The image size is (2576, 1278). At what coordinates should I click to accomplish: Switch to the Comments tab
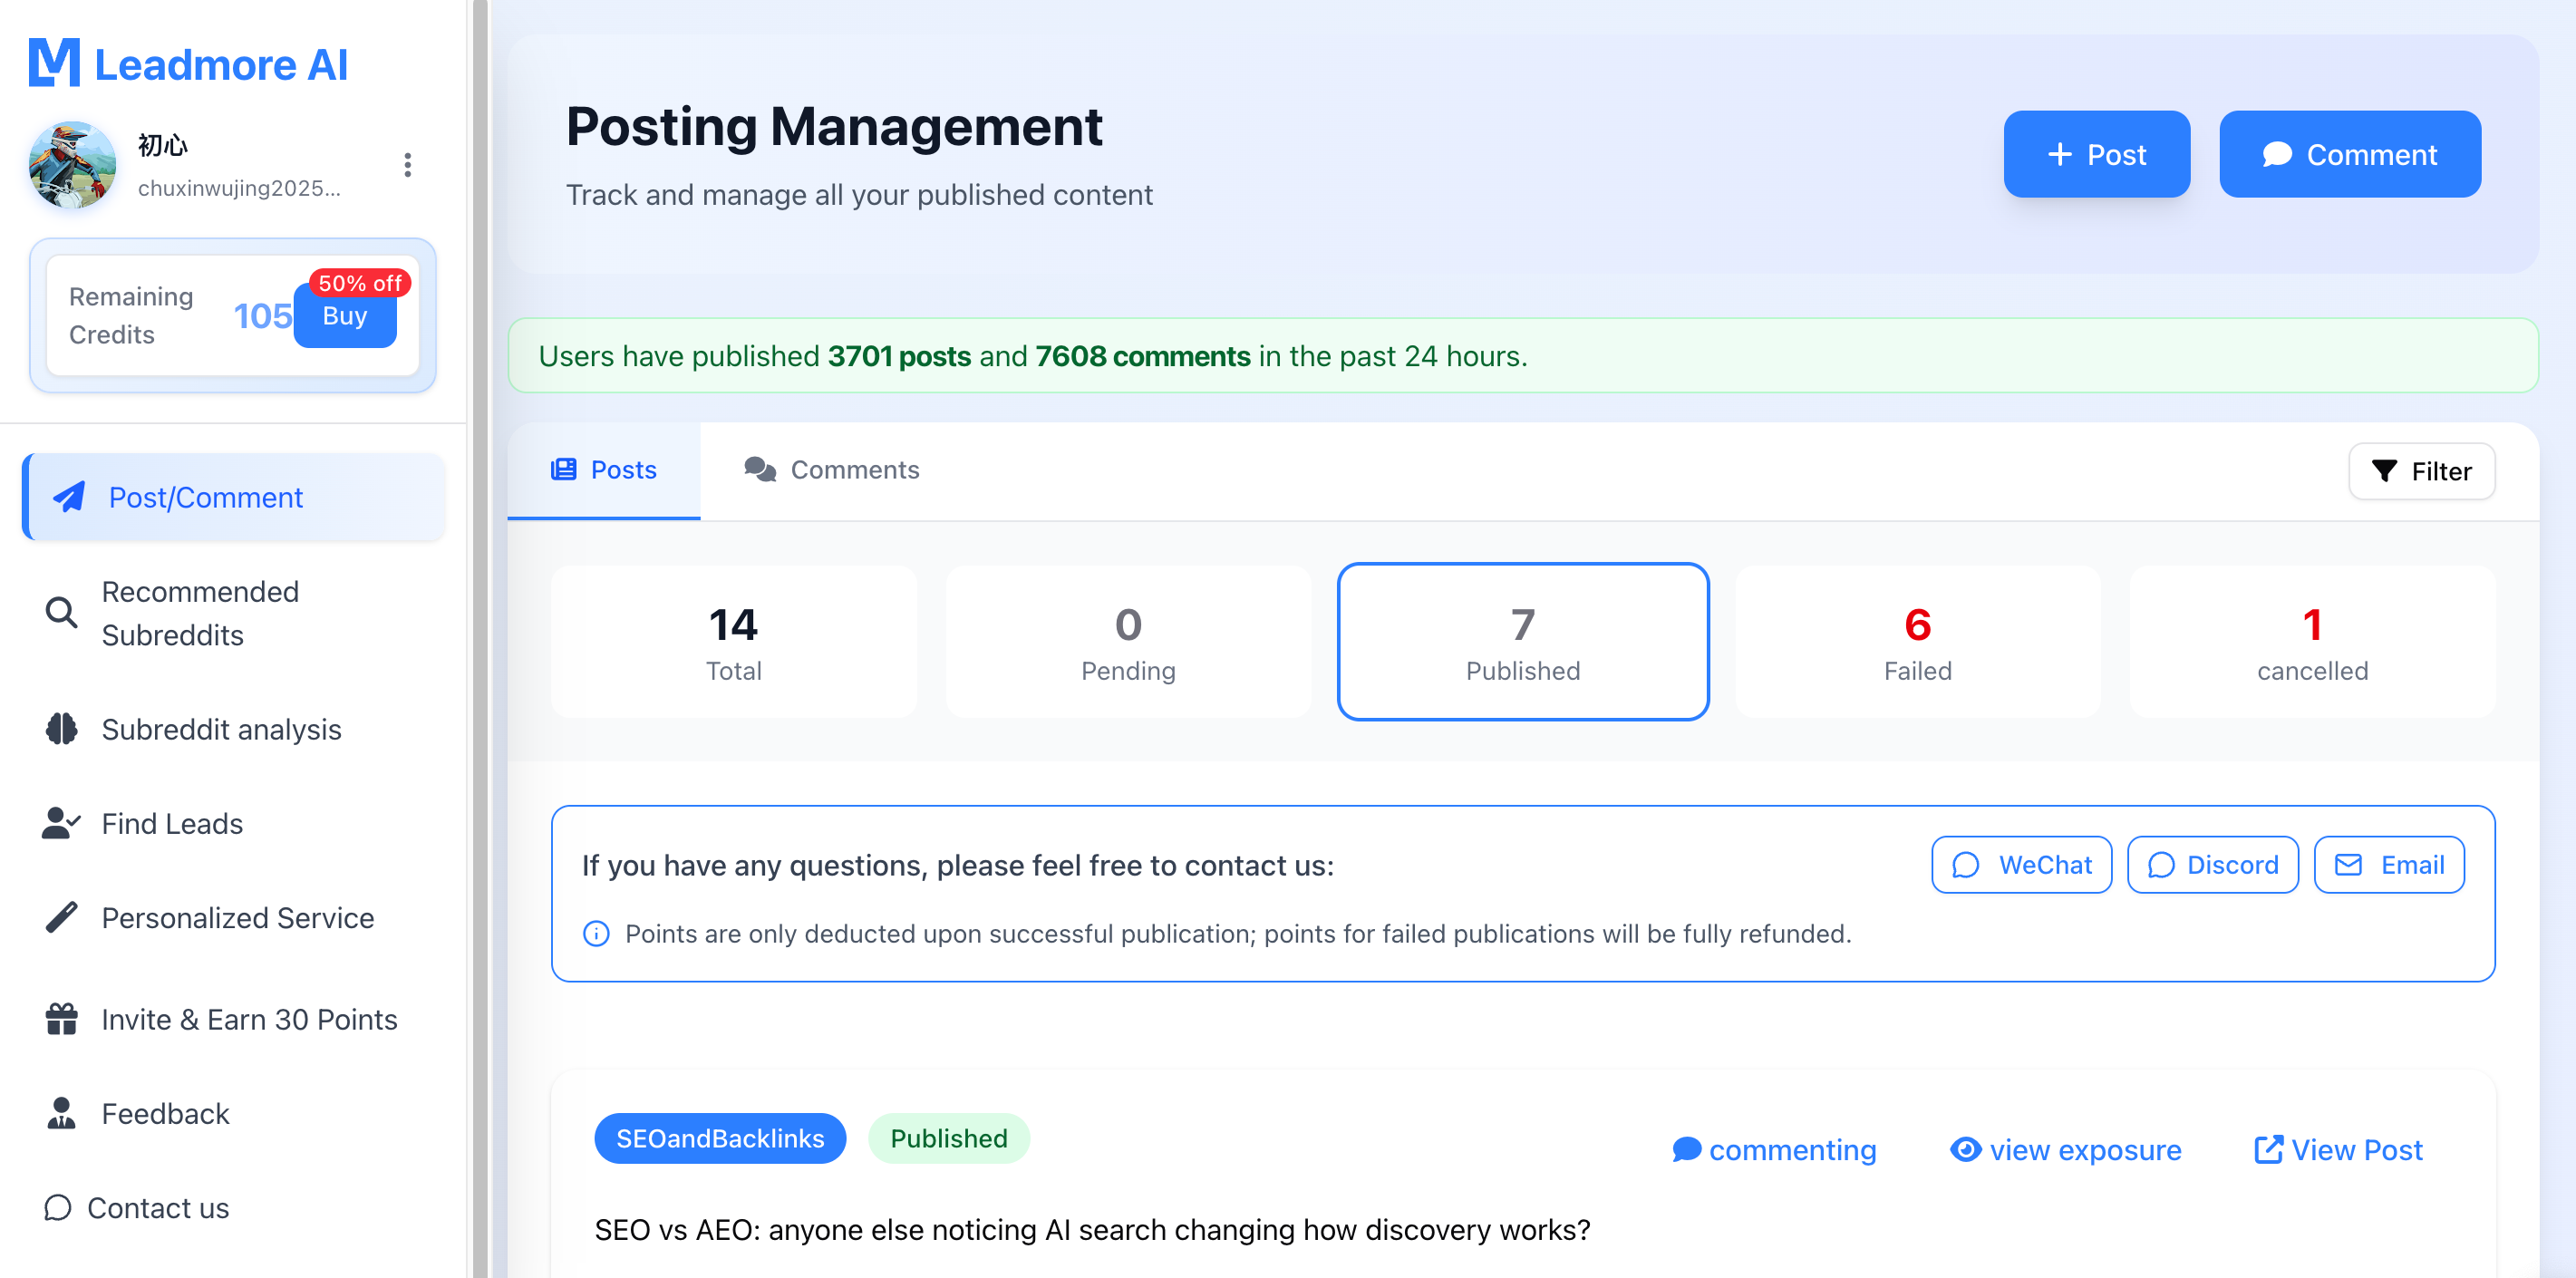(832, 470)
